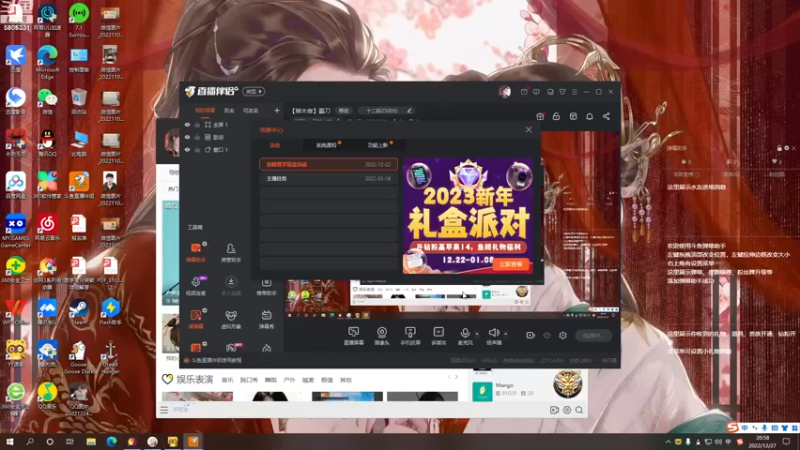Open the virtual avatar bear tool

click(231, 319)
